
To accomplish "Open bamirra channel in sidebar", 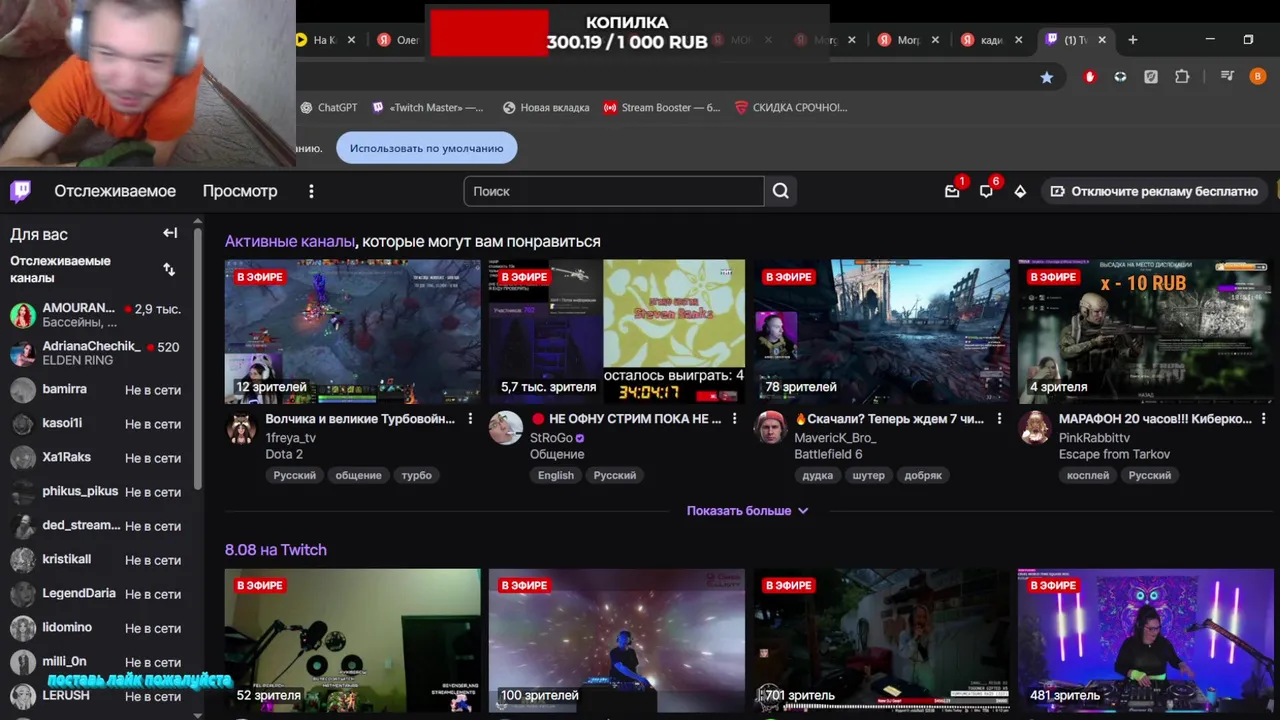I will point(98,390).
